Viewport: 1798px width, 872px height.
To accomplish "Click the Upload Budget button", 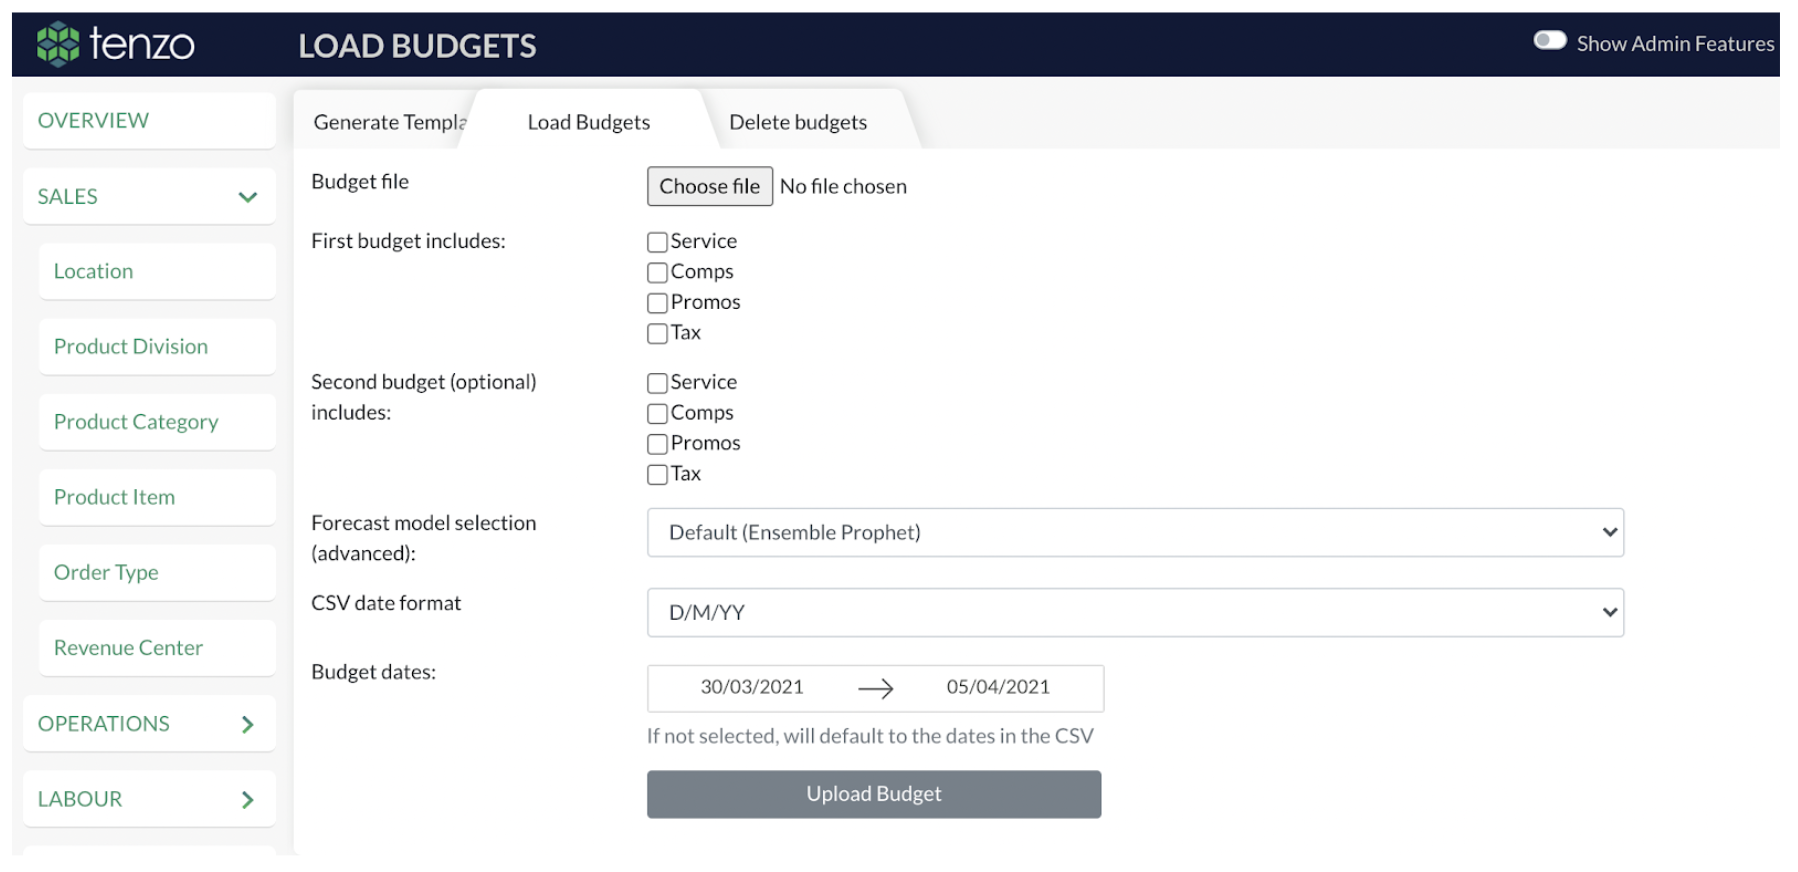I will (874, 794).
